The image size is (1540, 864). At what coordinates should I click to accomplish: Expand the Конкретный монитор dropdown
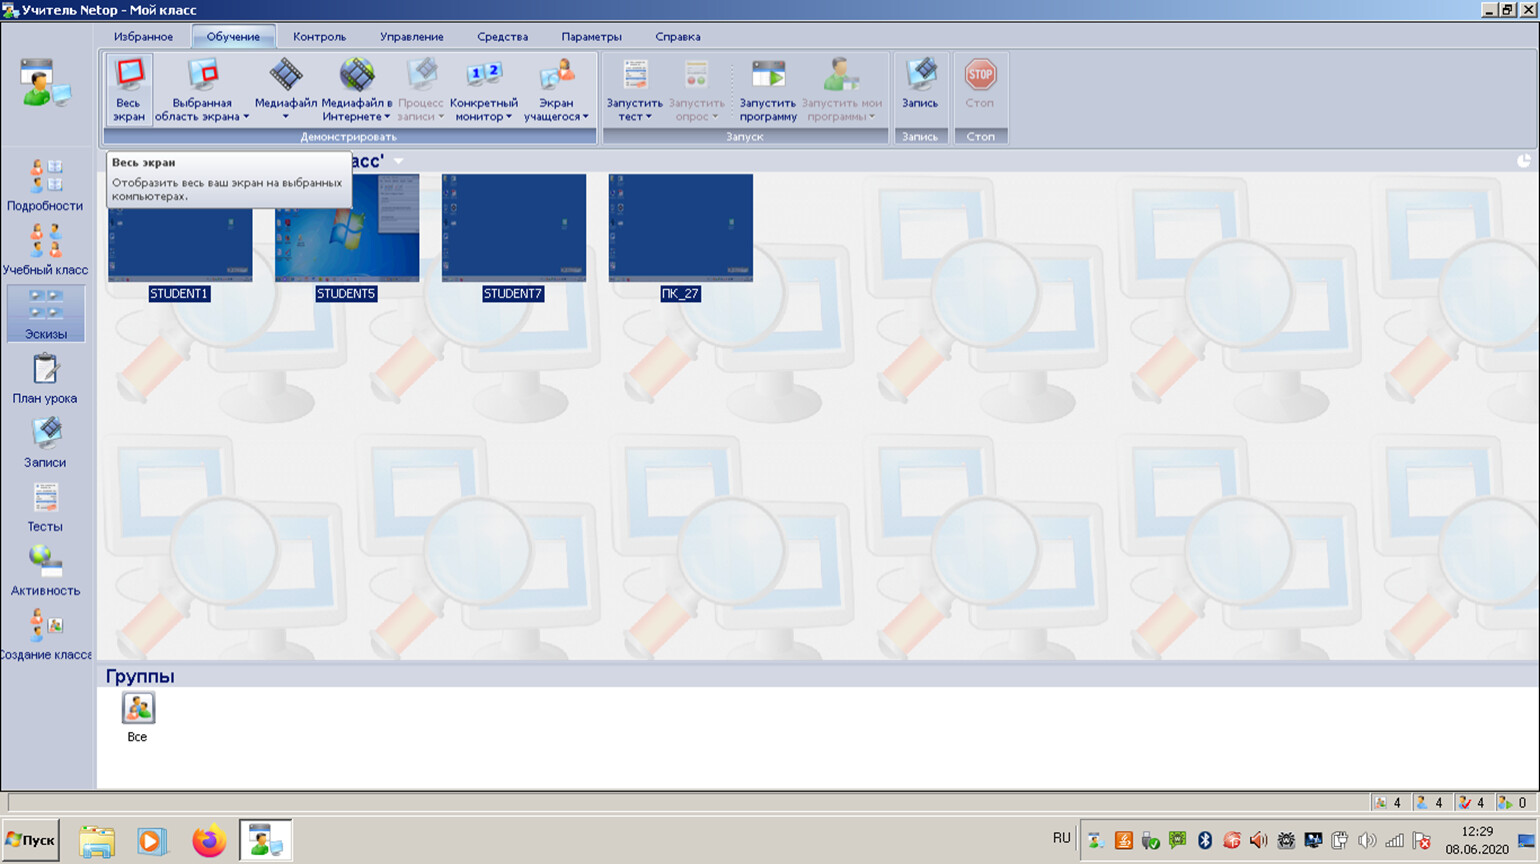tap(509, 117)
